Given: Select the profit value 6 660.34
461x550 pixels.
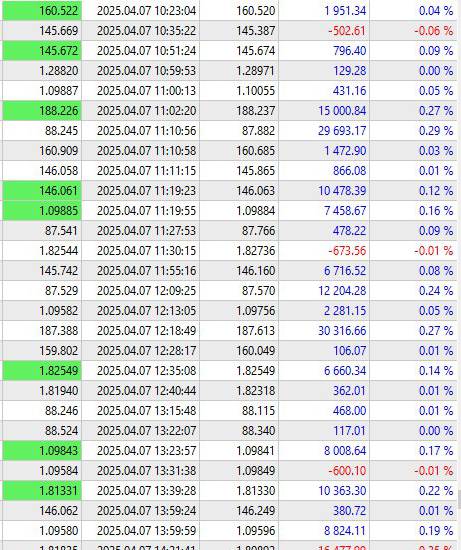Looking at the screenshot, I should coord(345,370).
